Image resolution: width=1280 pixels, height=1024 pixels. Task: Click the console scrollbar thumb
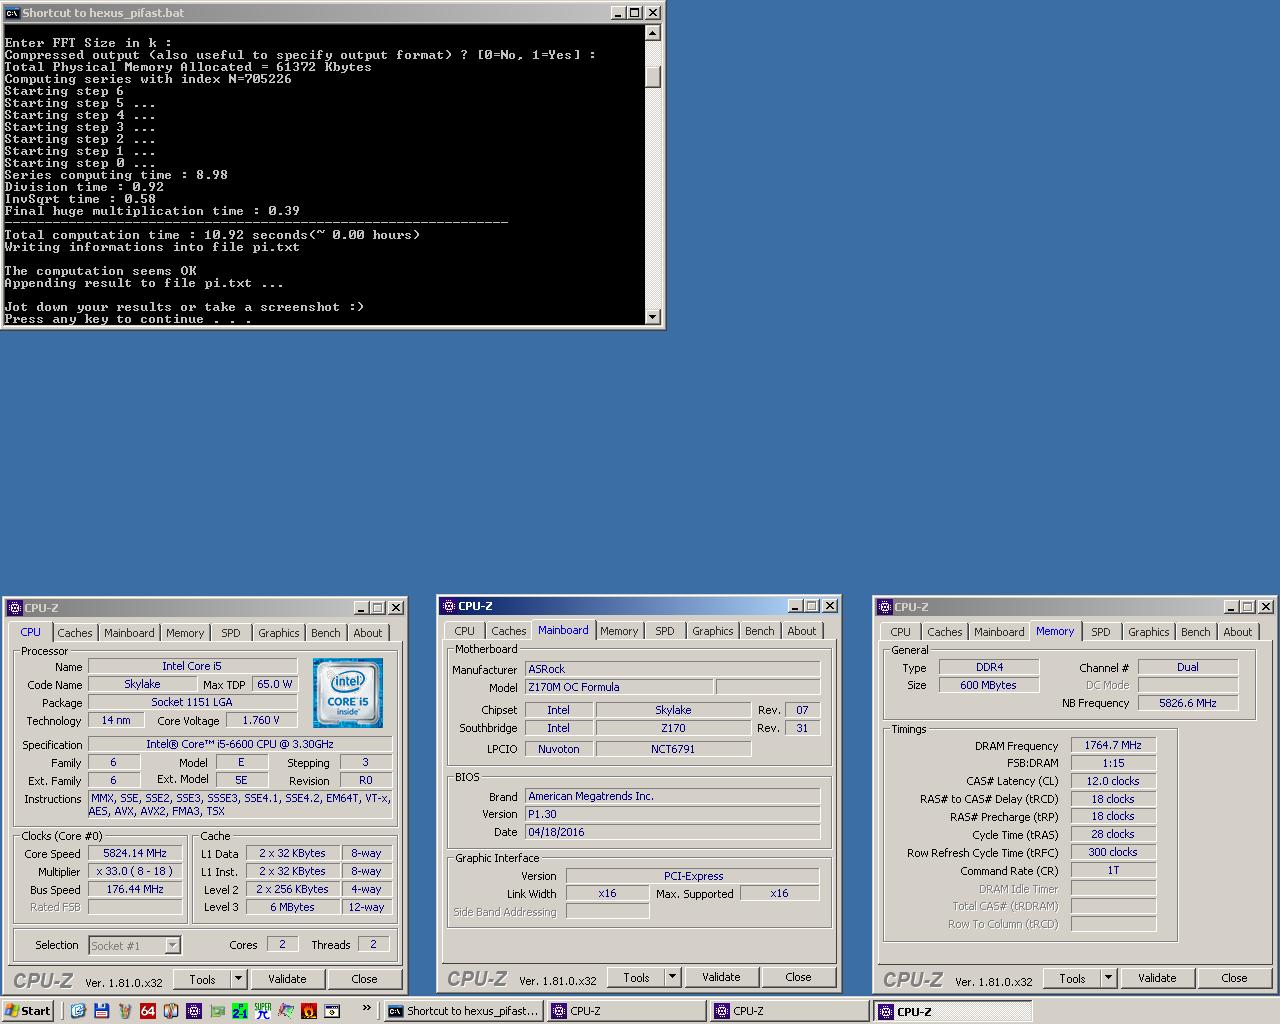[653, 77]
